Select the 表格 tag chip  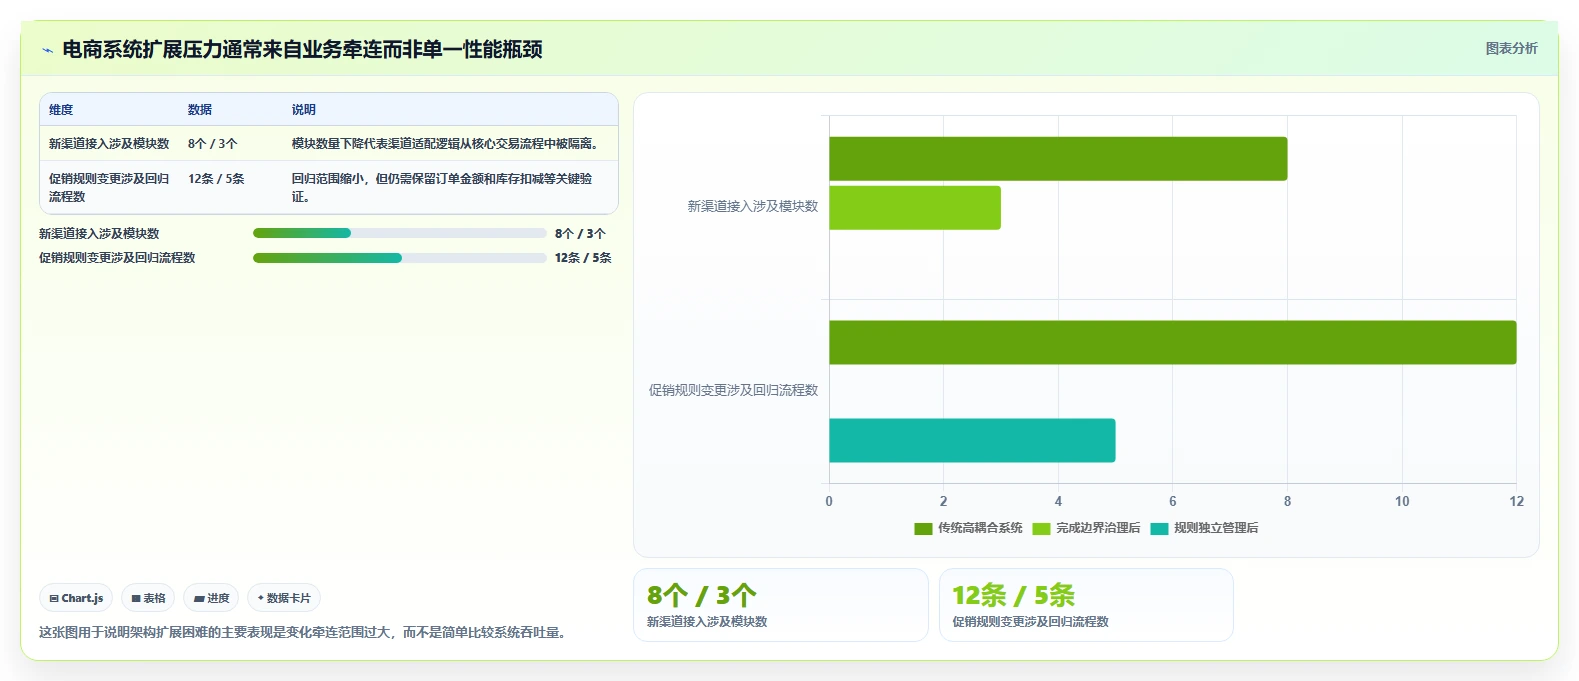(x=148, y=598)
